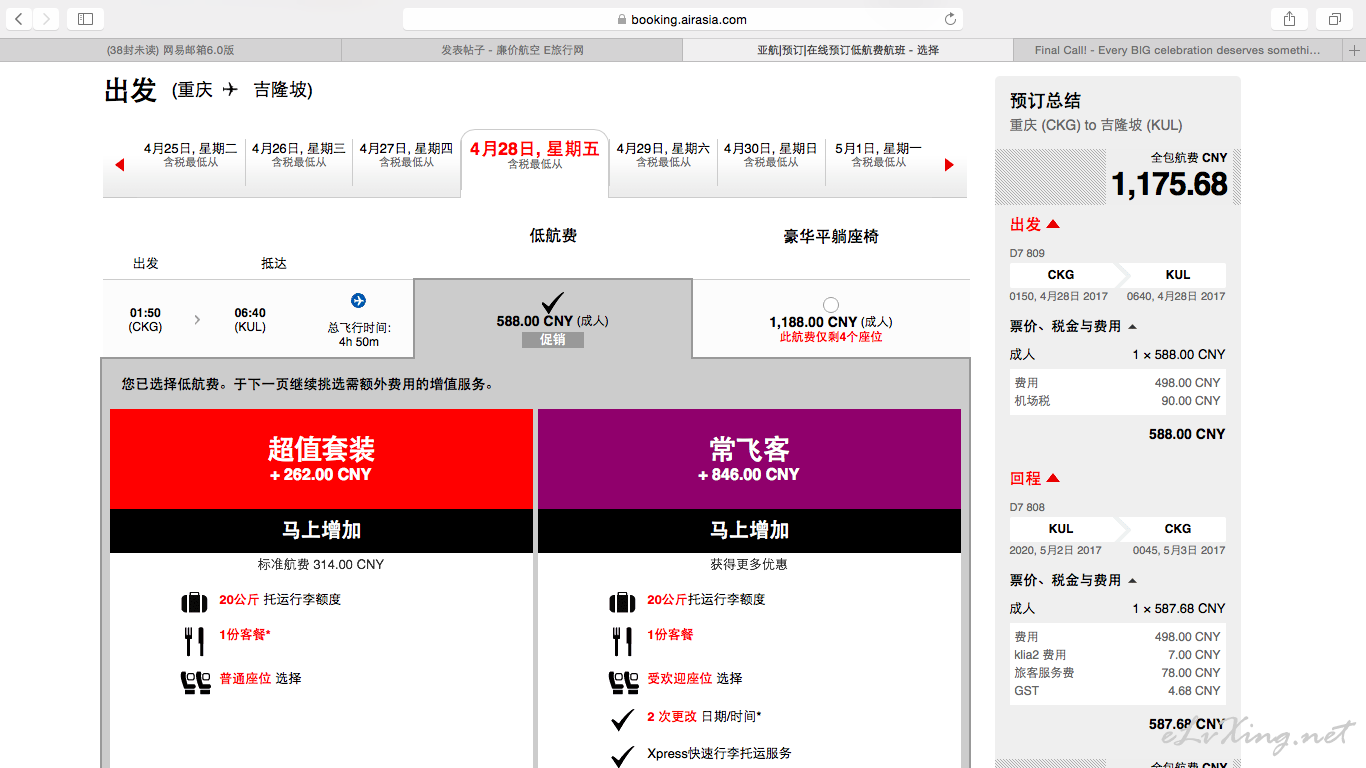Switch to the 发表帖子 廉价航空 browser tab
The height and width of the screenshot is (768, 1366).
[x=512, y=50]
